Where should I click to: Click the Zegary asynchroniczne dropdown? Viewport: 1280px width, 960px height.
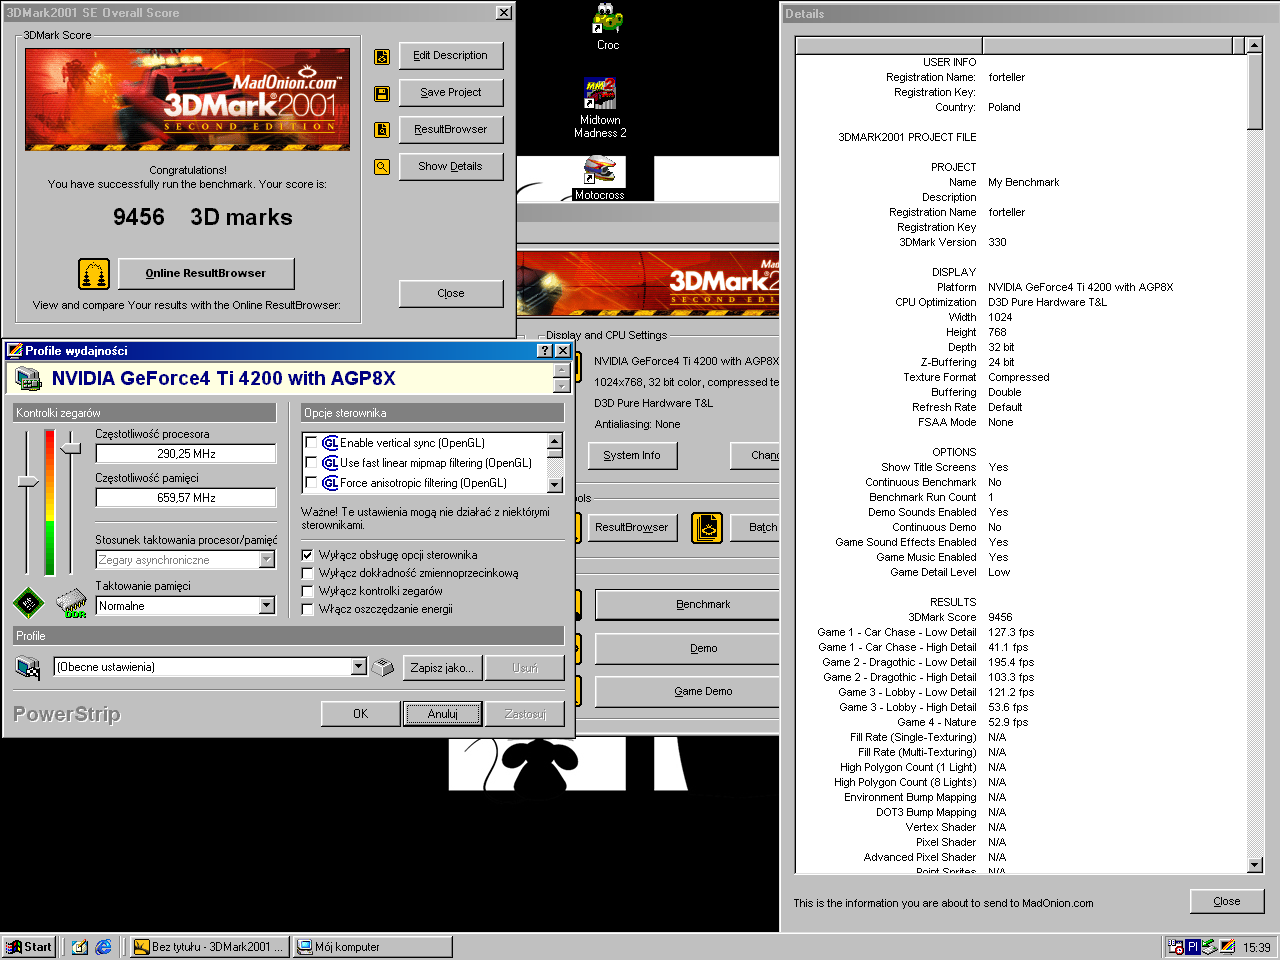click(185, 560)
